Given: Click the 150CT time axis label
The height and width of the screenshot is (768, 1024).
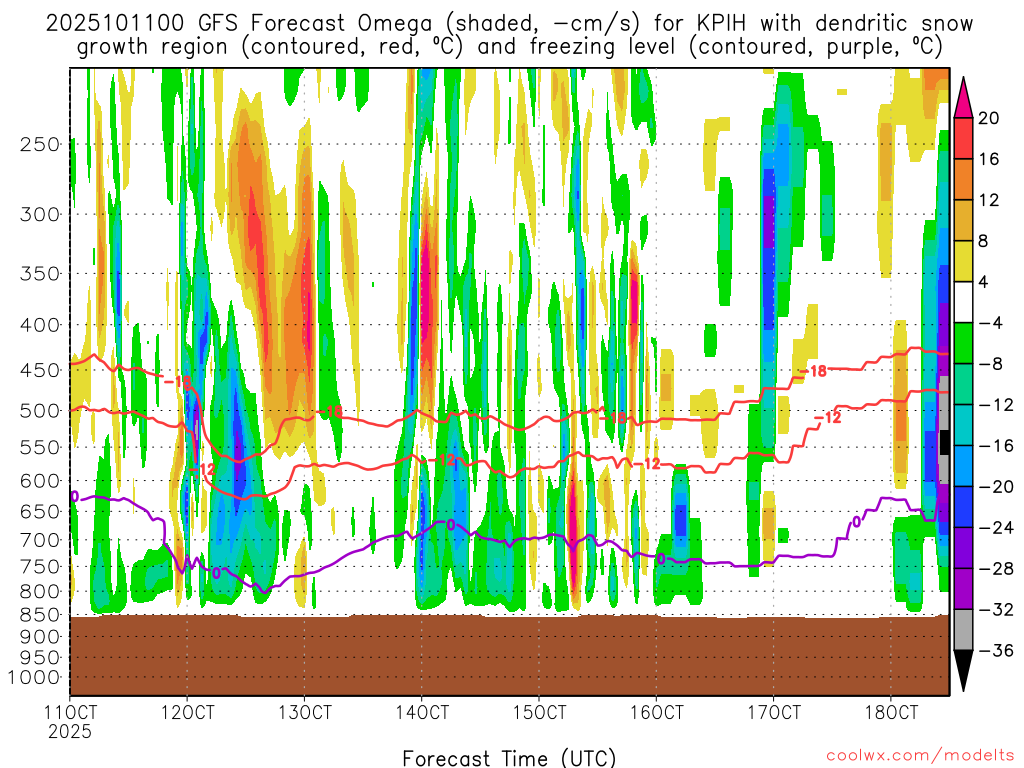Looking at the screenshot, I should (539, 712).
